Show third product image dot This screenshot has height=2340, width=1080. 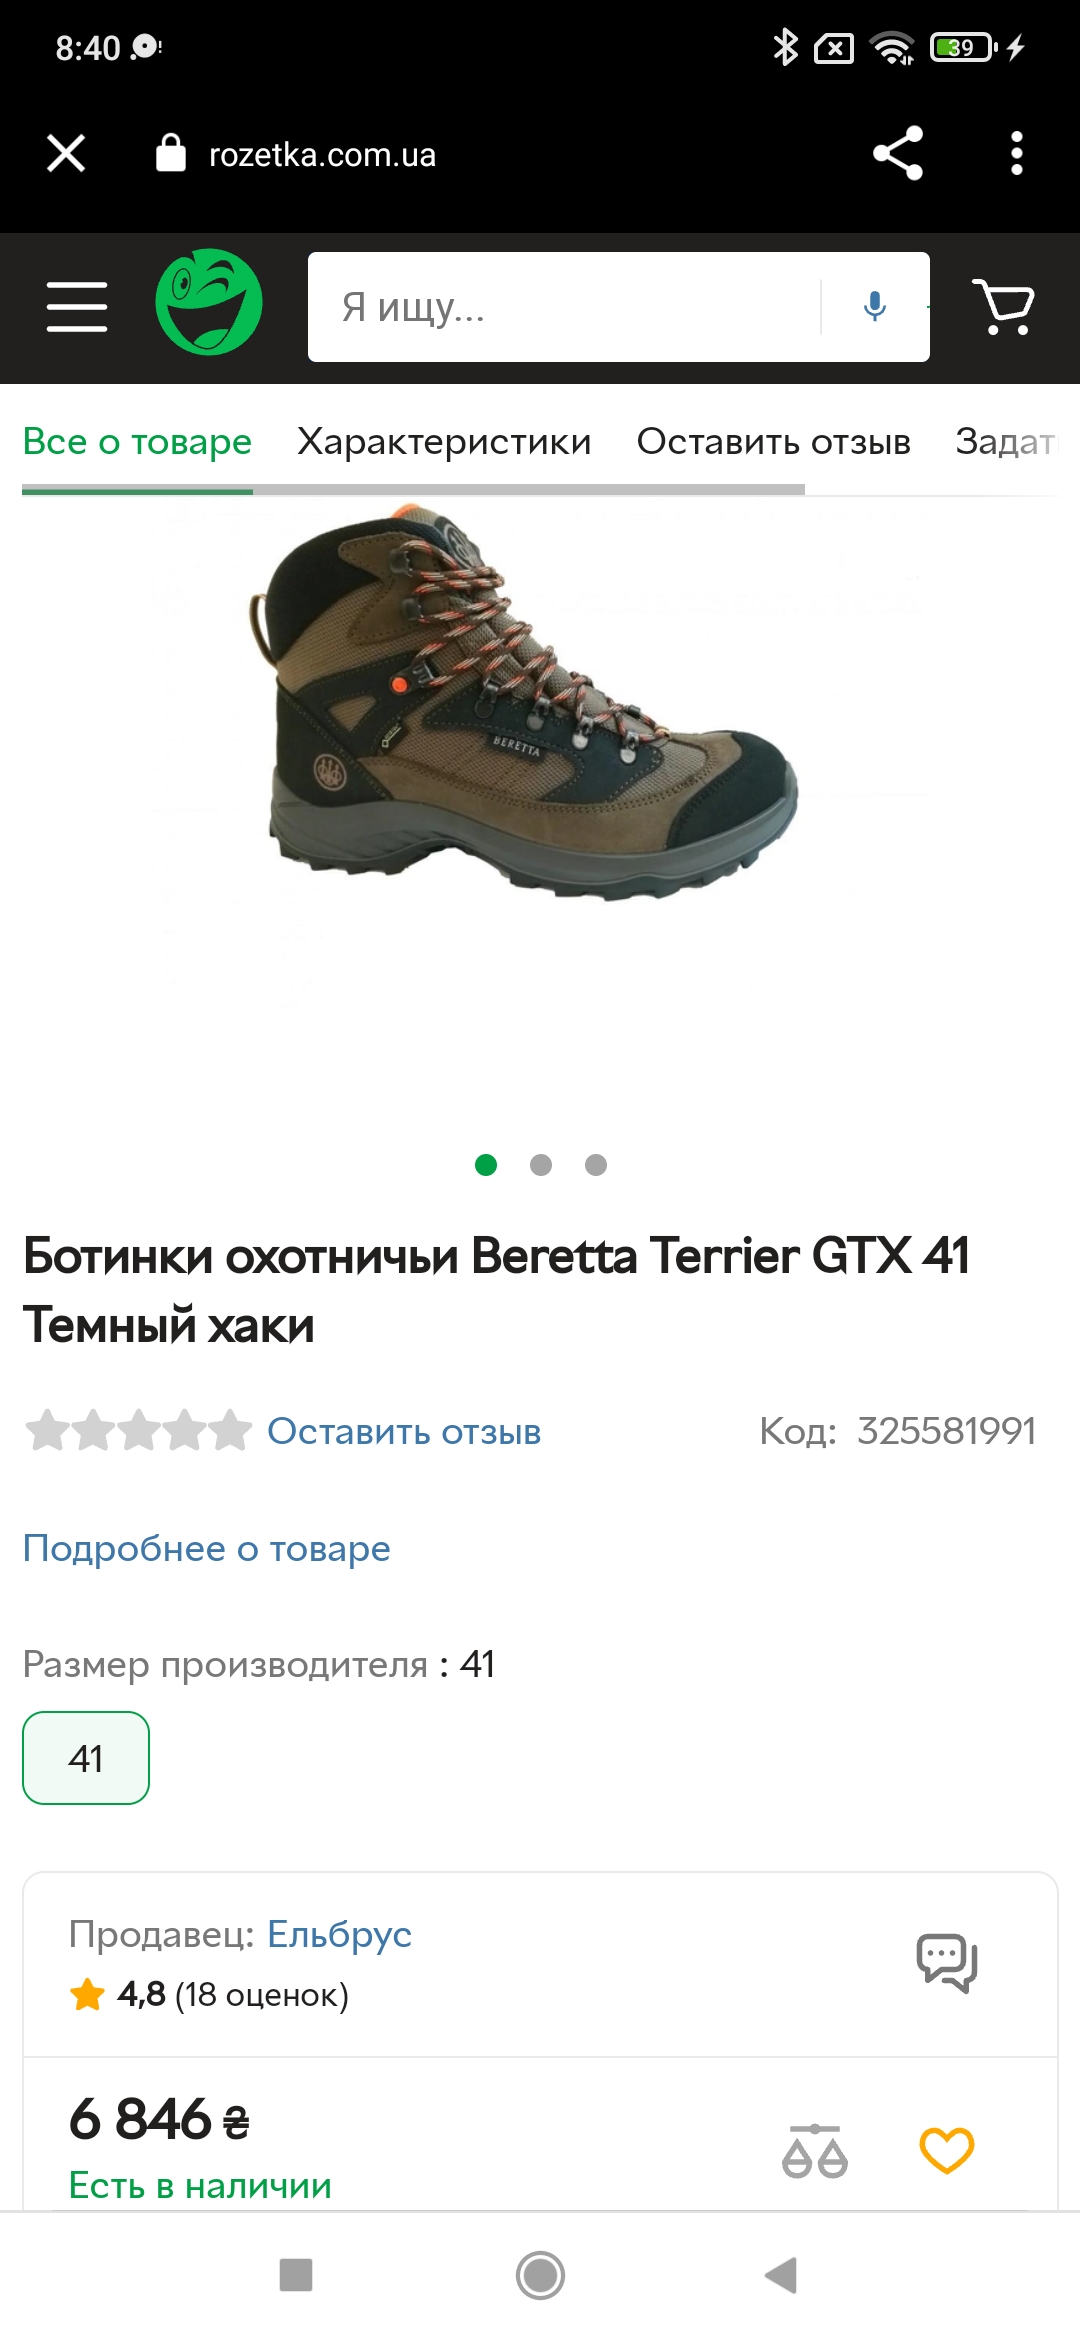[596, 1165]
